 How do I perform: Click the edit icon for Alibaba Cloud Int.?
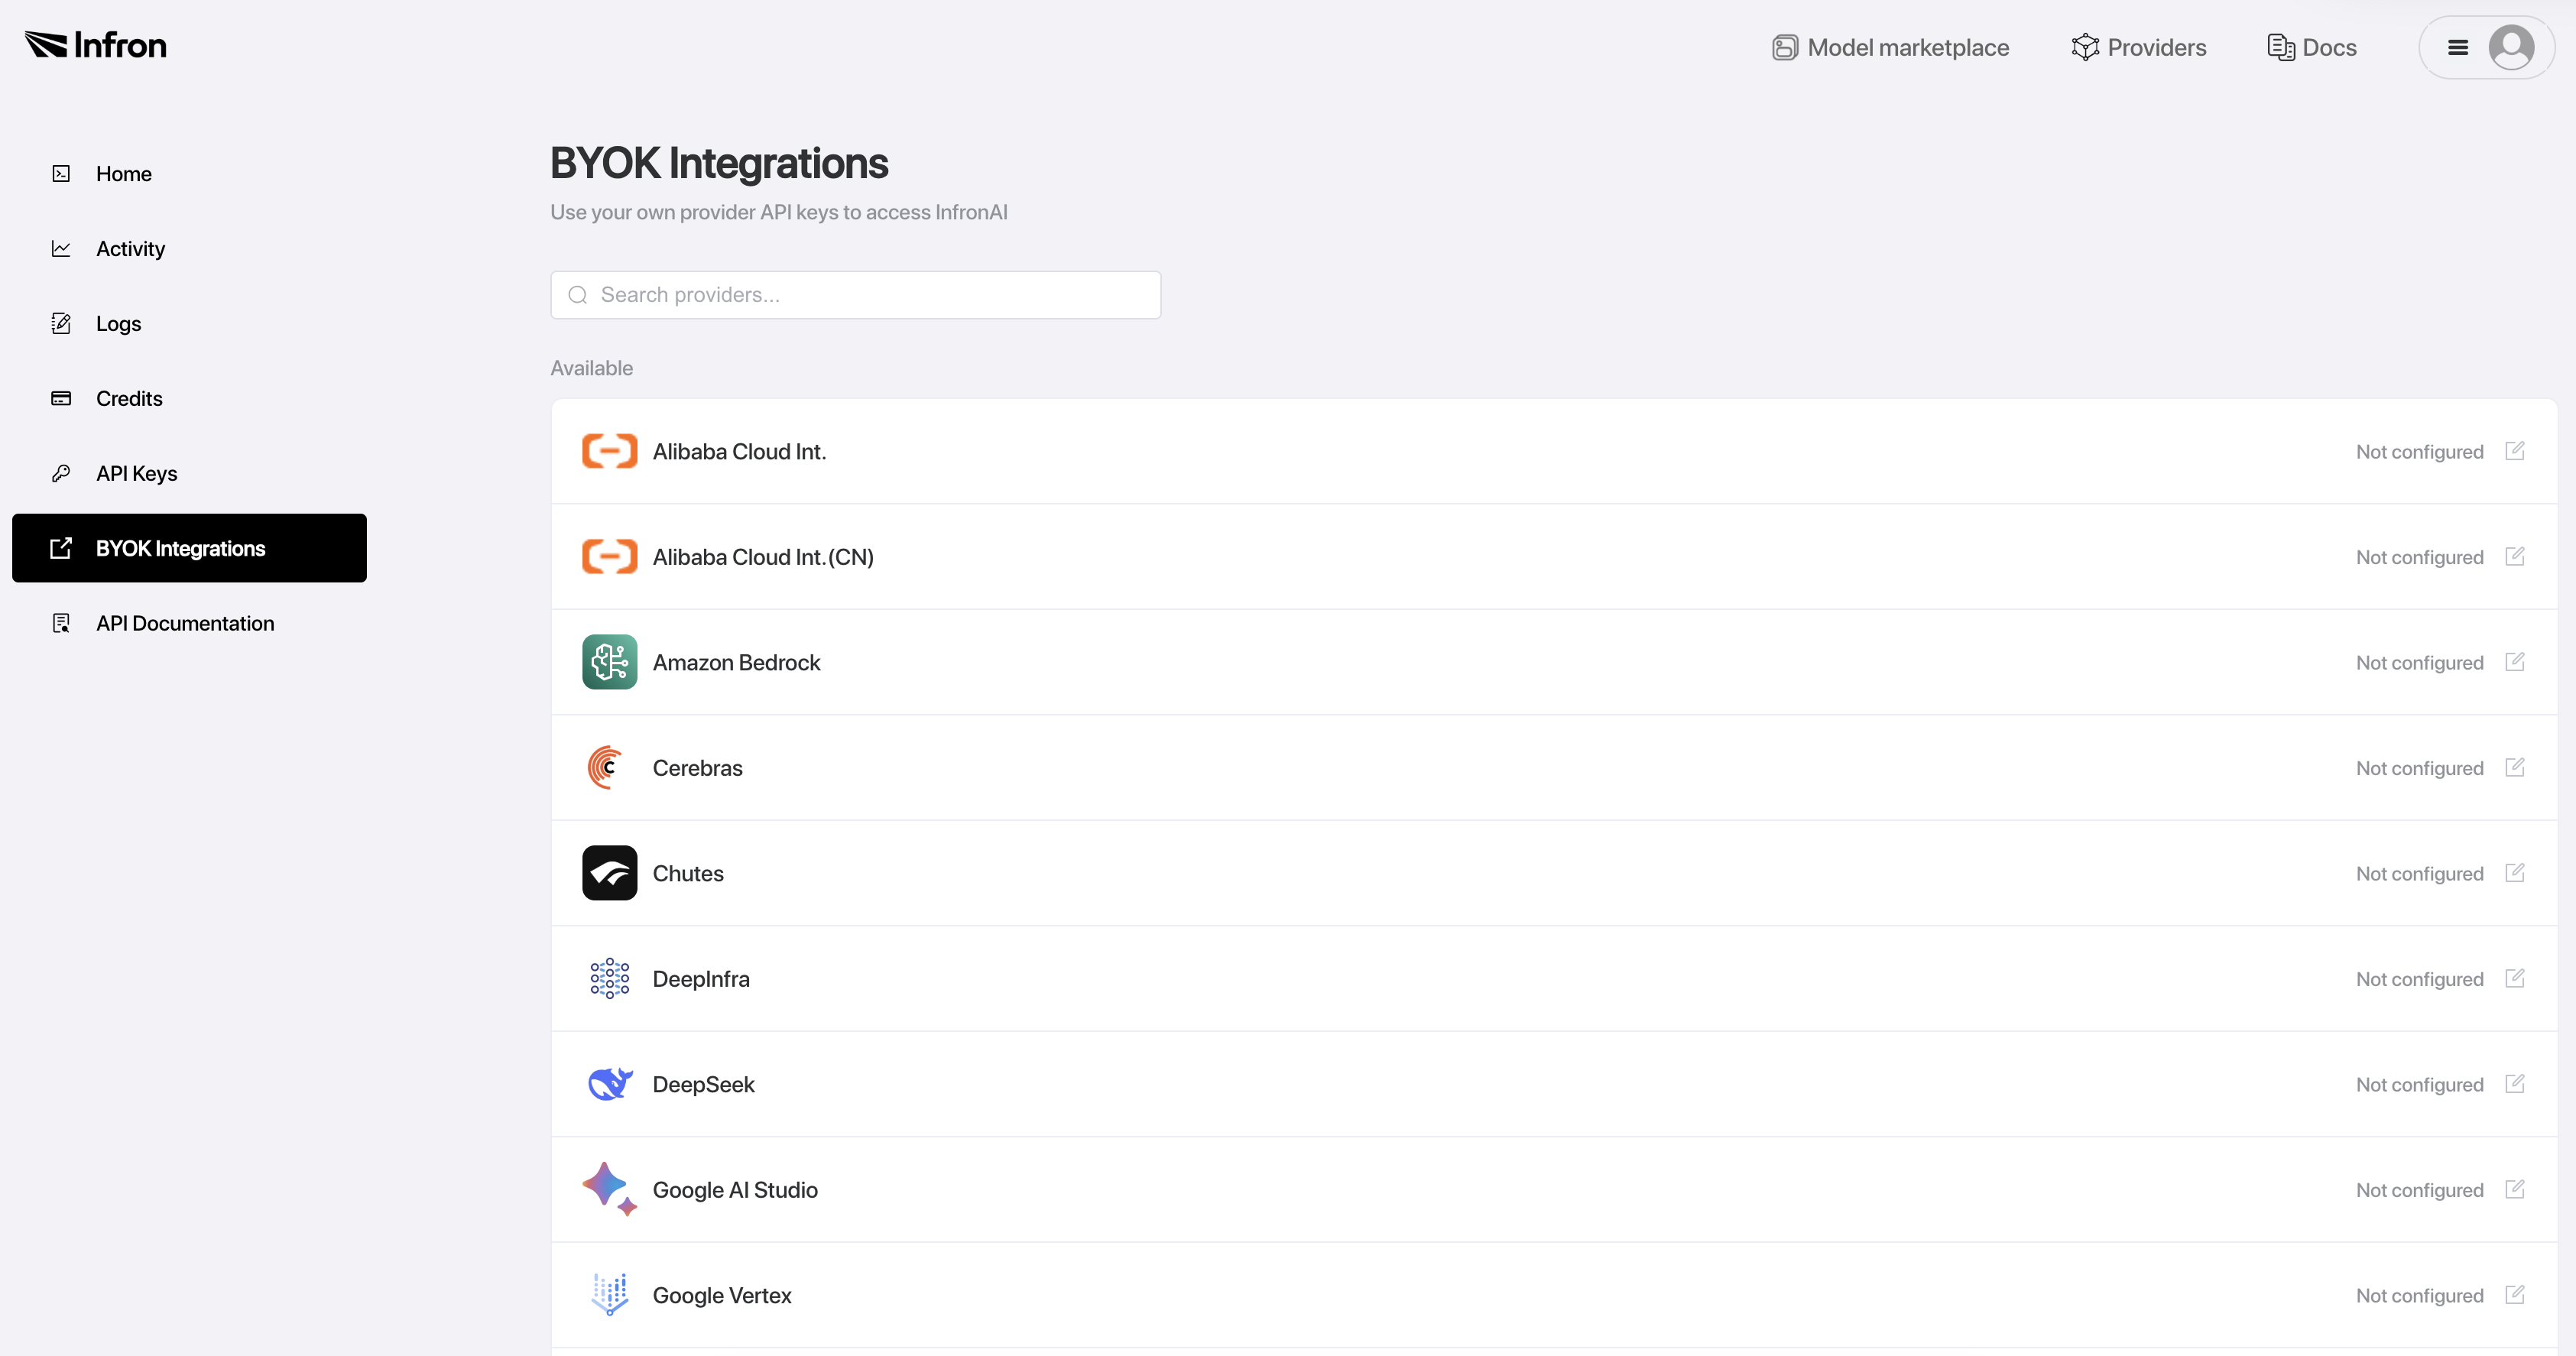[x=2514, y=451]
